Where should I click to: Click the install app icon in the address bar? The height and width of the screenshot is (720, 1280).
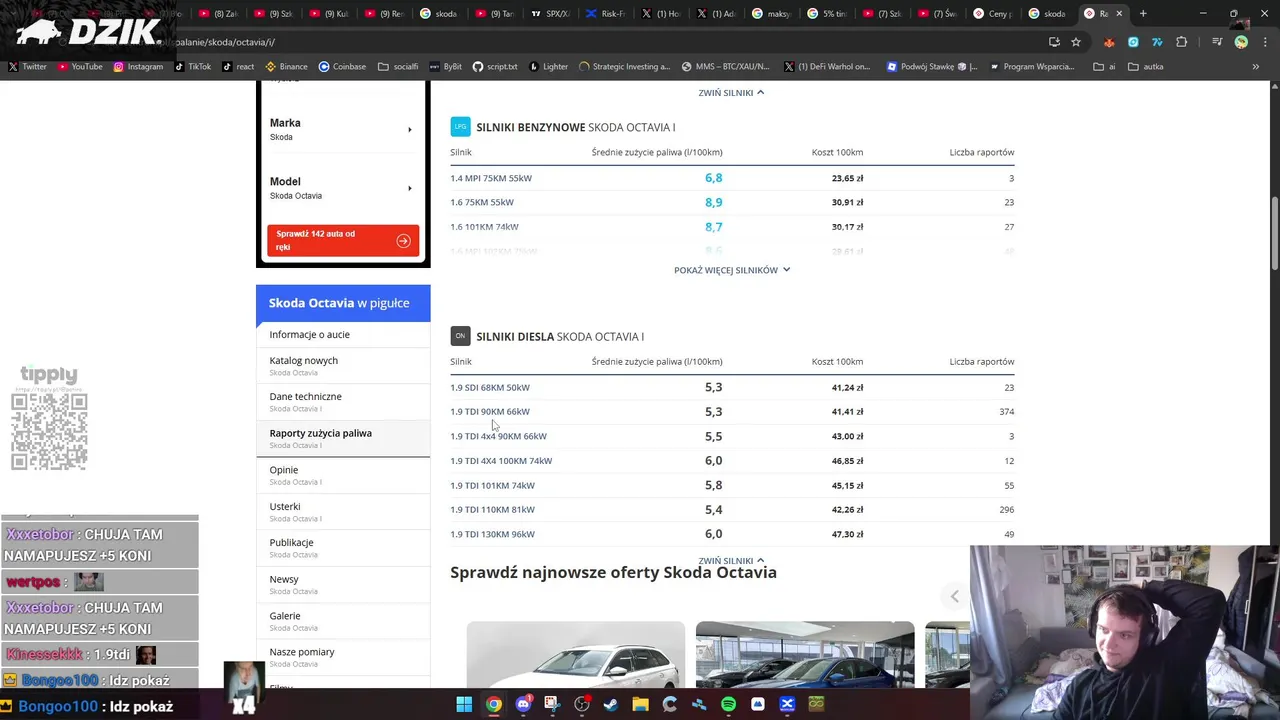1054,42
